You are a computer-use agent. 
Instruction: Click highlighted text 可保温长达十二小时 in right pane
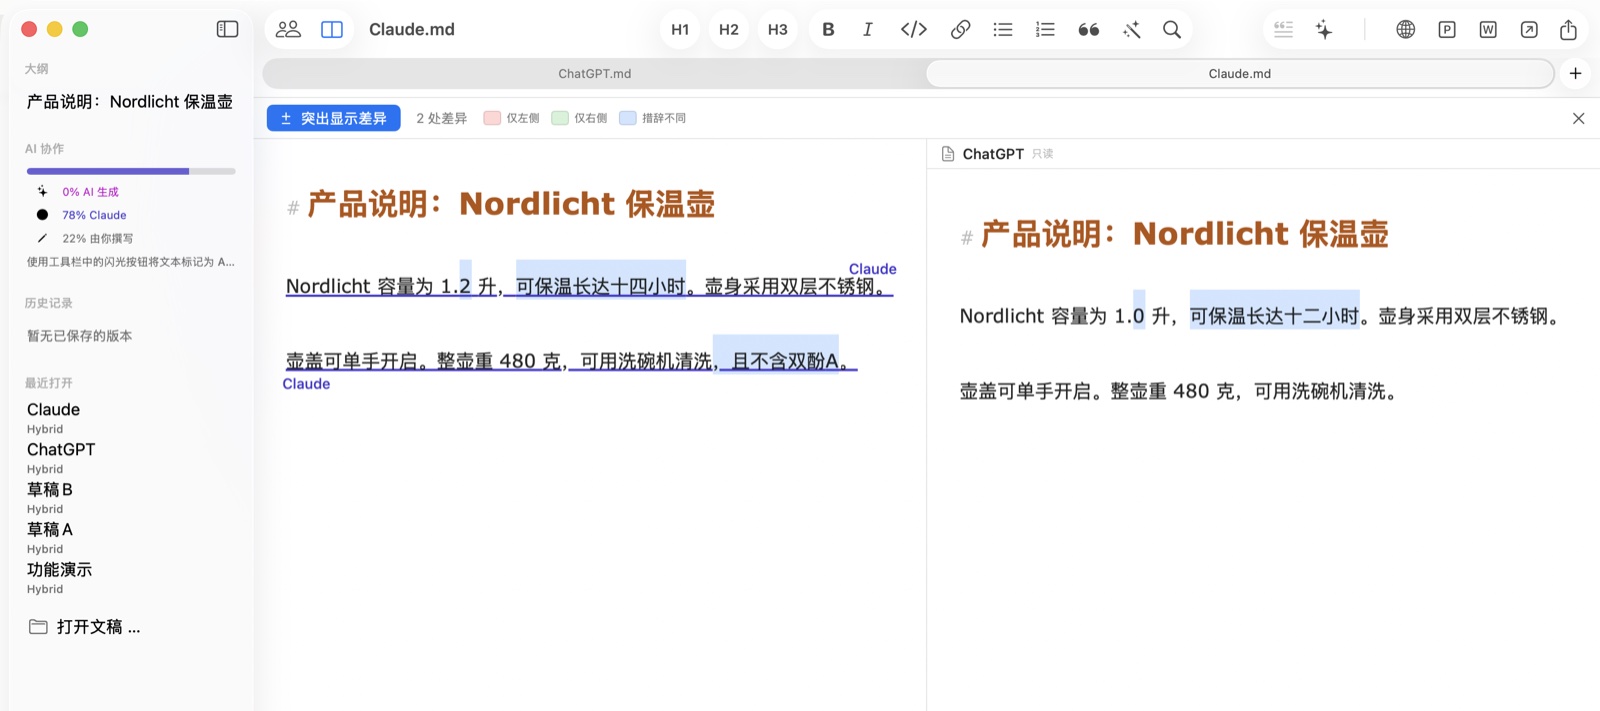pos(1275,317)
